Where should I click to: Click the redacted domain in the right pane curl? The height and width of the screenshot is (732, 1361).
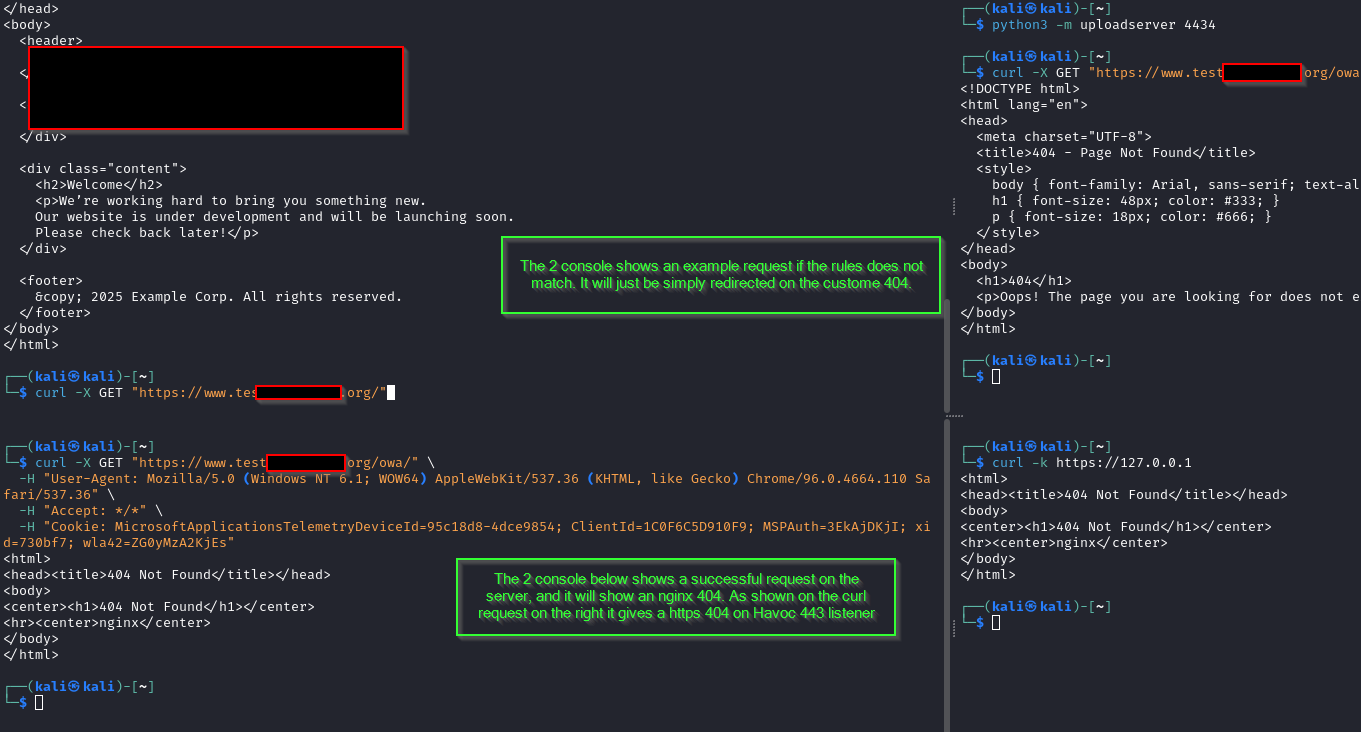(x=1262, y=72)
